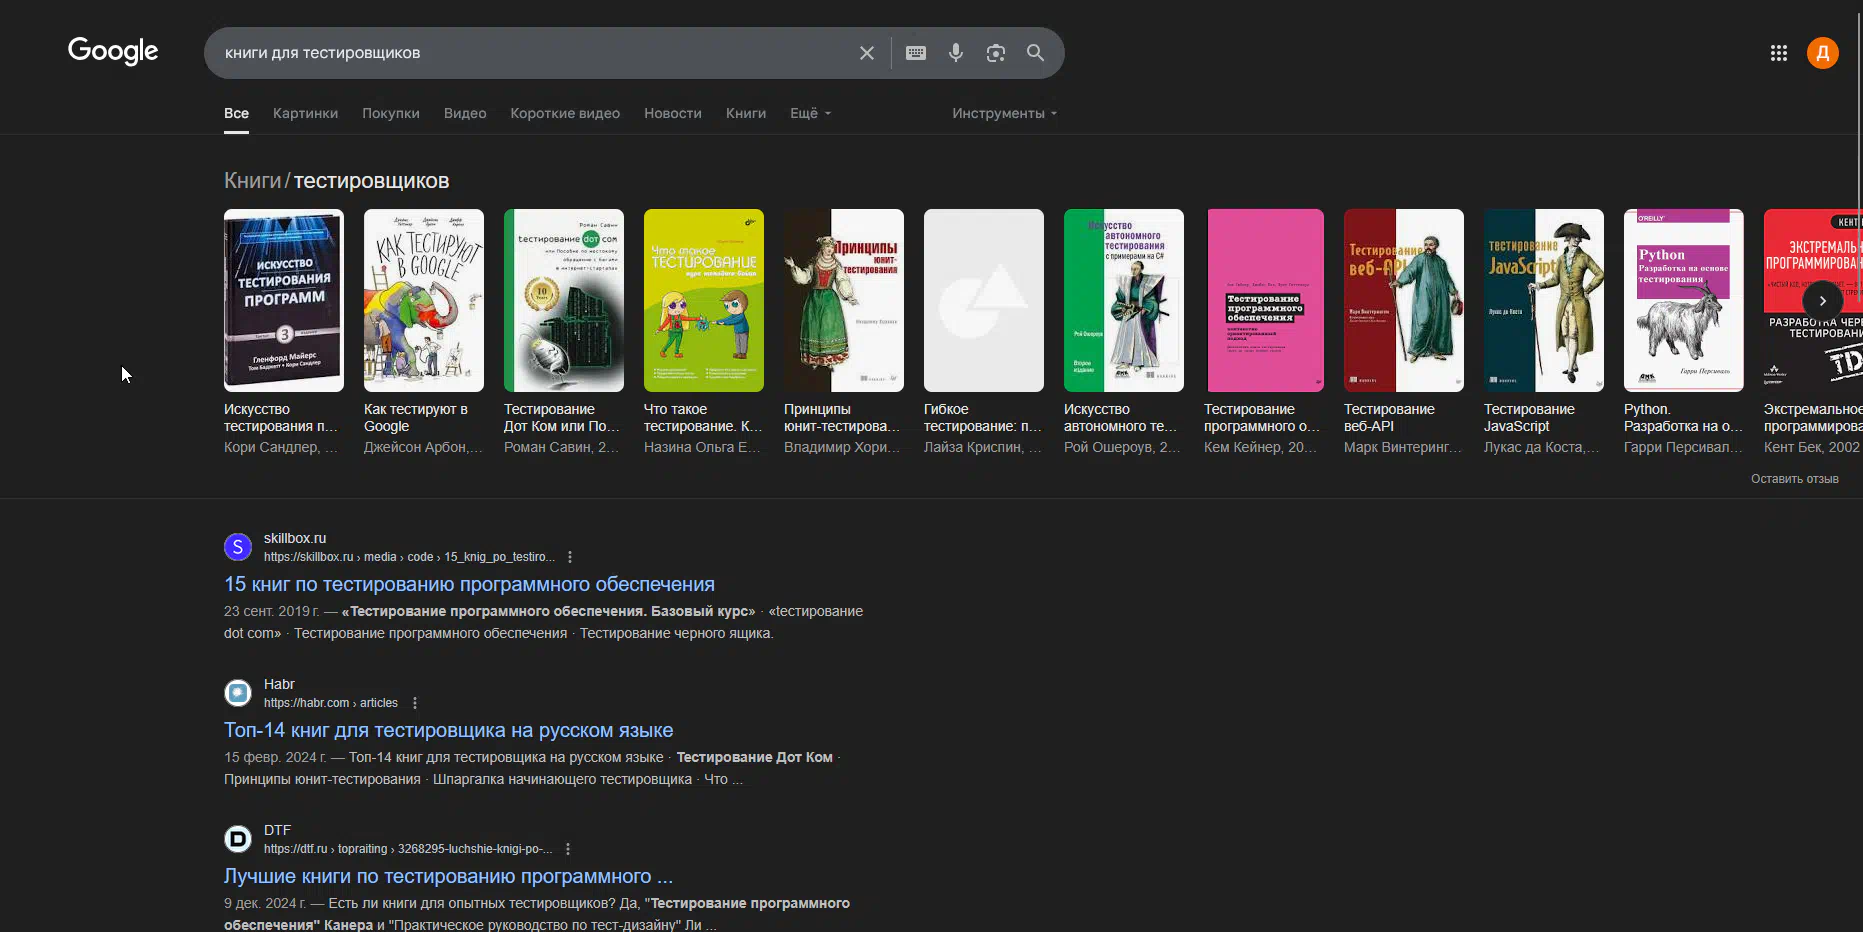Viewport: 1863px width, 932px height.
Task: Open 'Тестирование веб-API' book cover
Action: click(1404, 300)
